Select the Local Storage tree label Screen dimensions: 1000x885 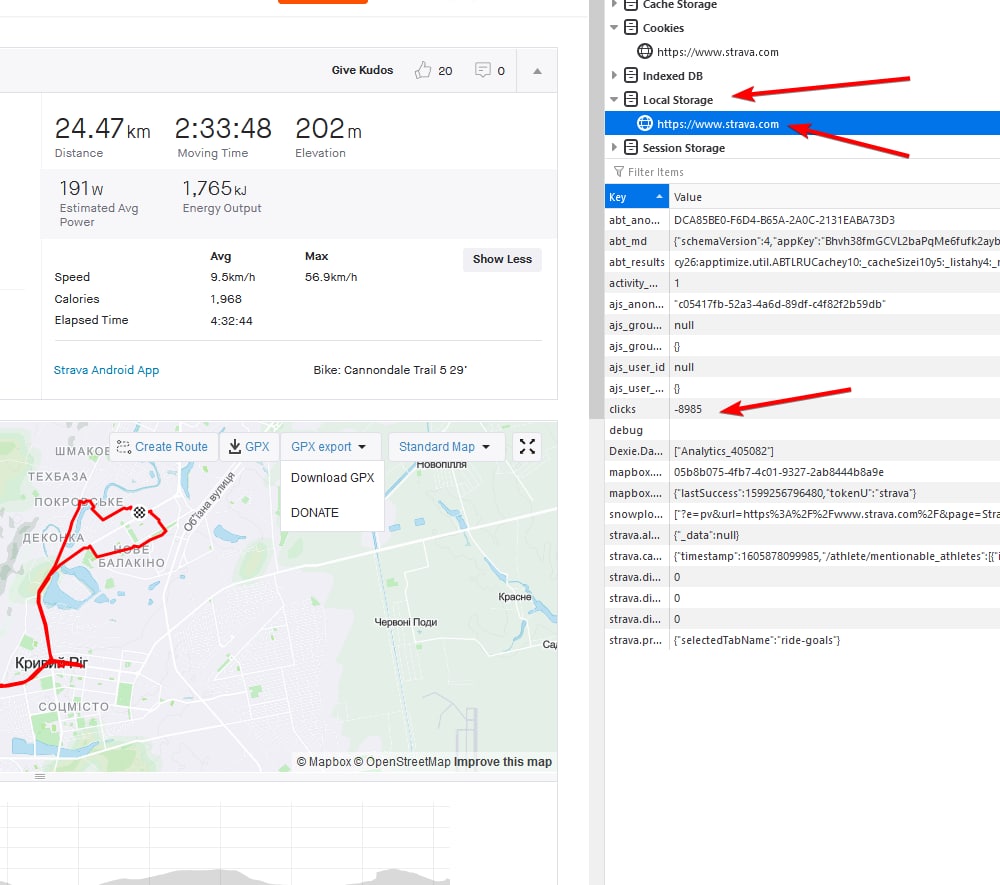tap(677, 100)
